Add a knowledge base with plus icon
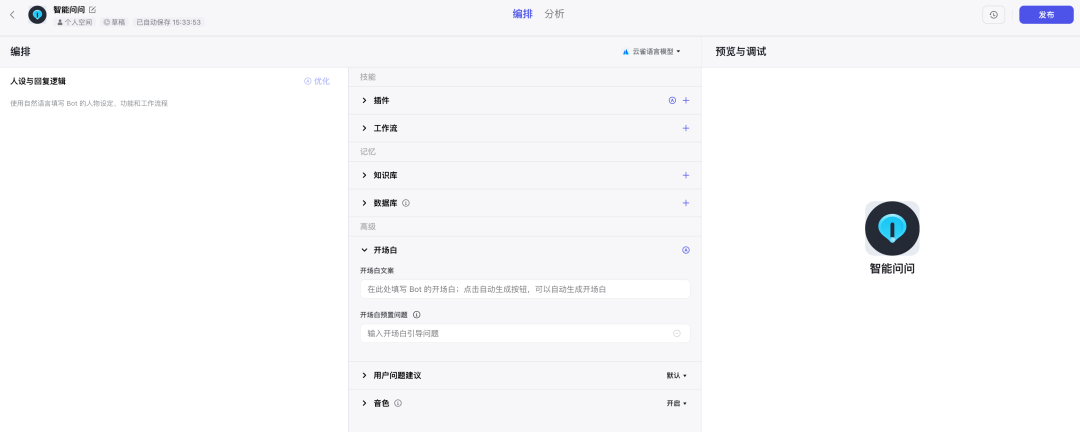The width and height of the screenshot is (1080, 432). point(685,176)
